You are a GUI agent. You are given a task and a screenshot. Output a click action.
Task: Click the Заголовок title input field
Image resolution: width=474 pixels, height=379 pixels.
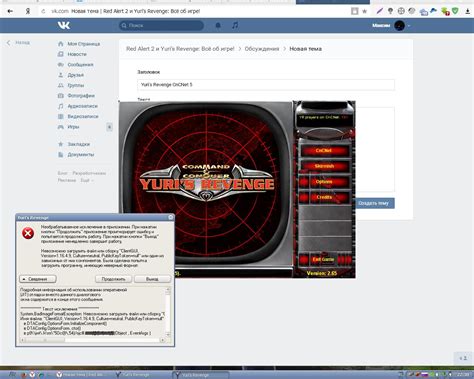click(266, 85)
